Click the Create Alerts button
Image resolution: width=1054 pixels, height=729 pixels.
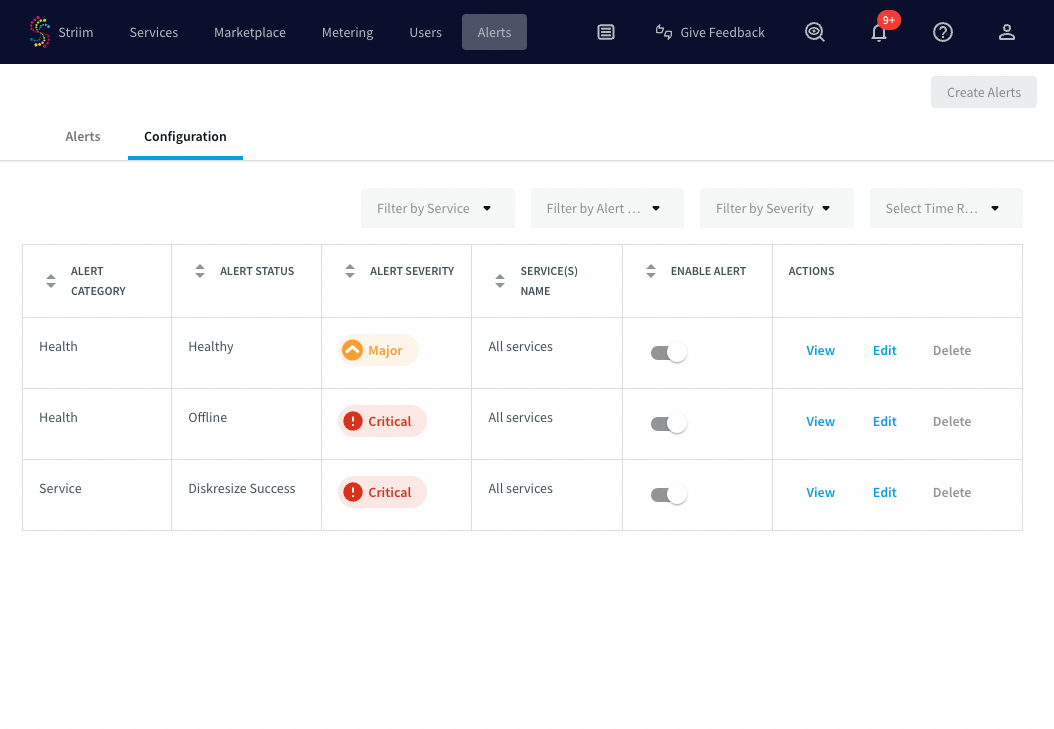point(983,92)
